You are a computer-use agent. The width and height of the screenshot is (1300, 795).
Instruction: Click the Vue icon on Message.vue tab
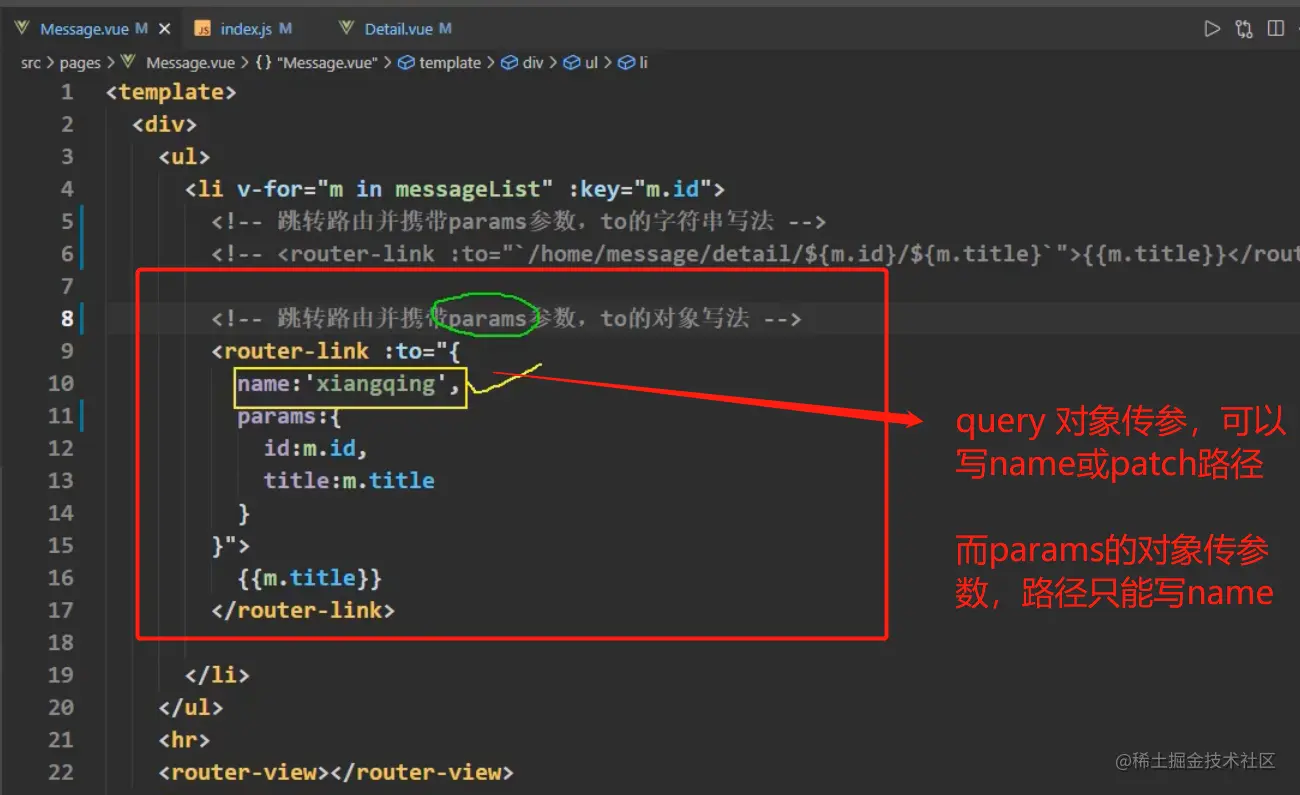tap(22, 29)
